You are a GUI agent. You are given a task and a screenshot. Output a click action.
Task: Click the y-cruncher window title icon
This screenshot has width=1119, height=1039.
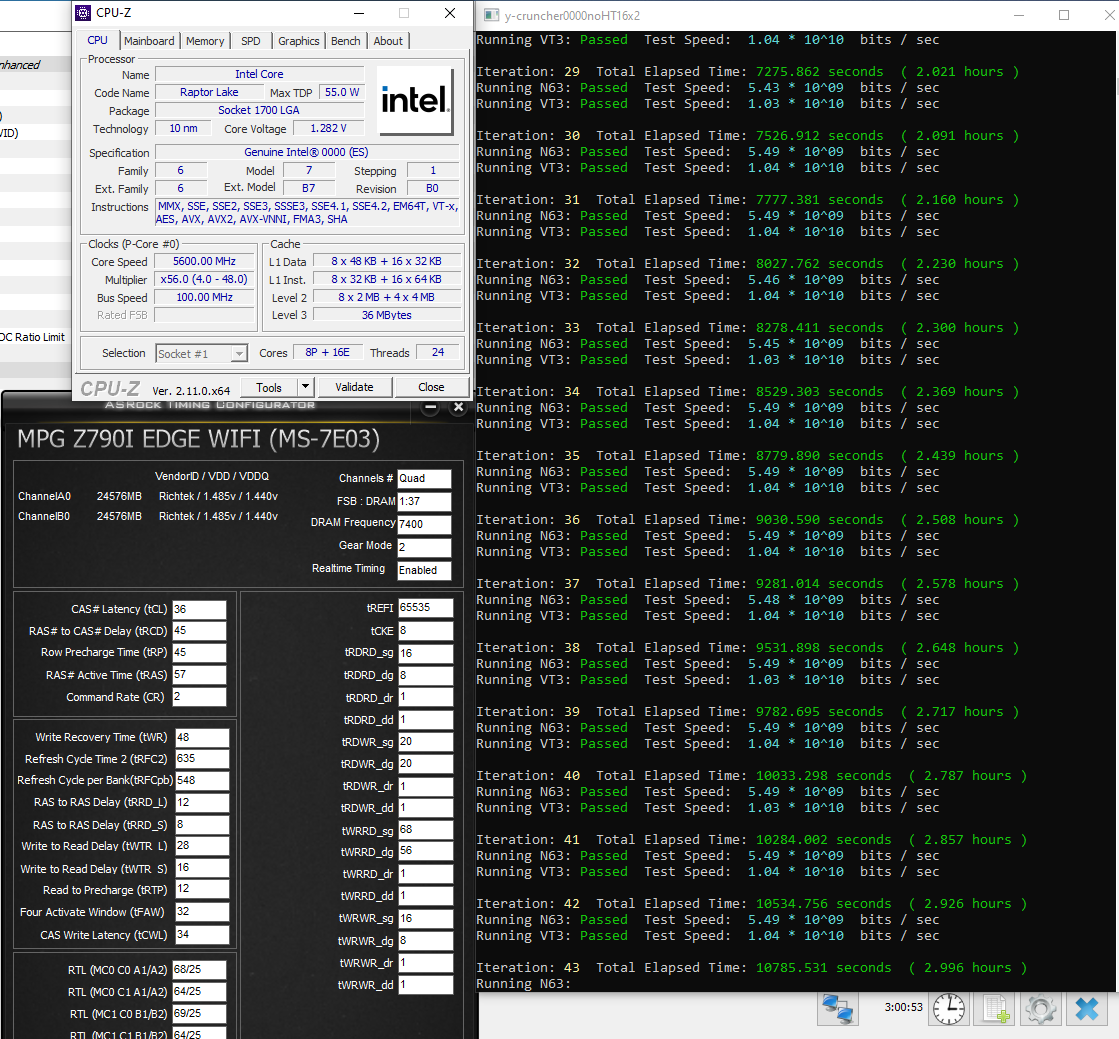point(491,15)
